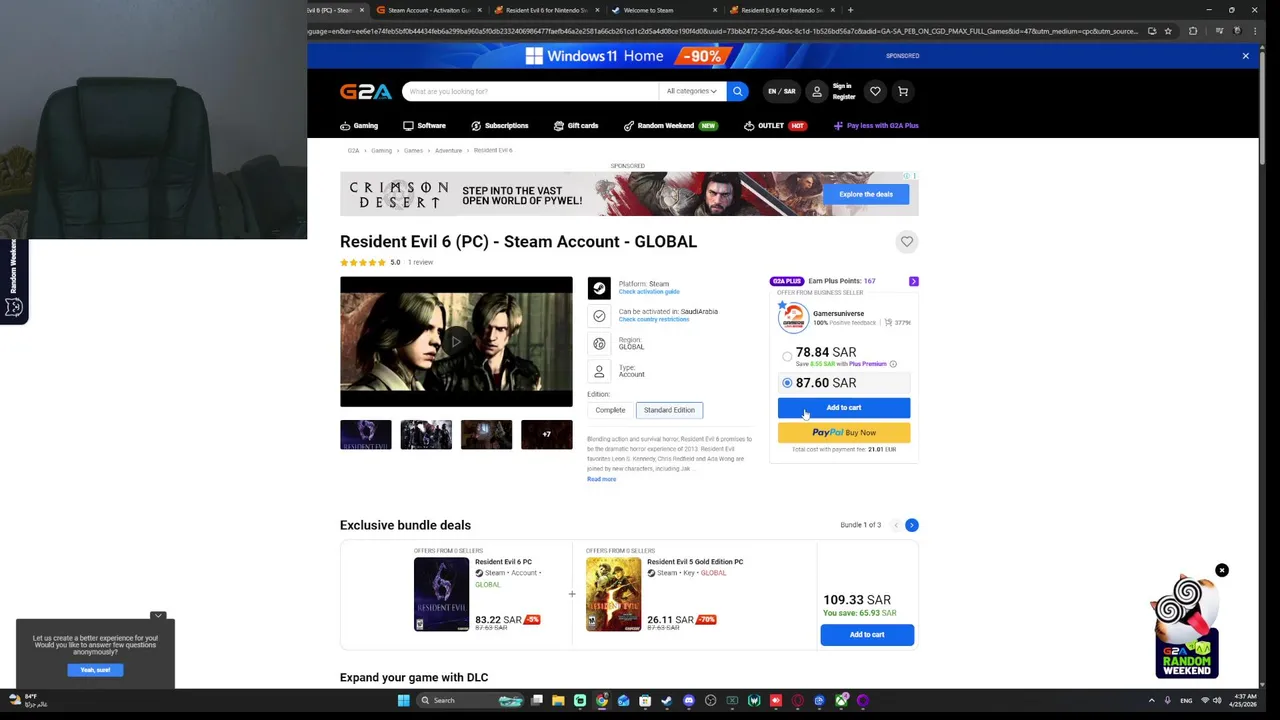Open the +7 more images thumbnail

[x=547, y=435]
